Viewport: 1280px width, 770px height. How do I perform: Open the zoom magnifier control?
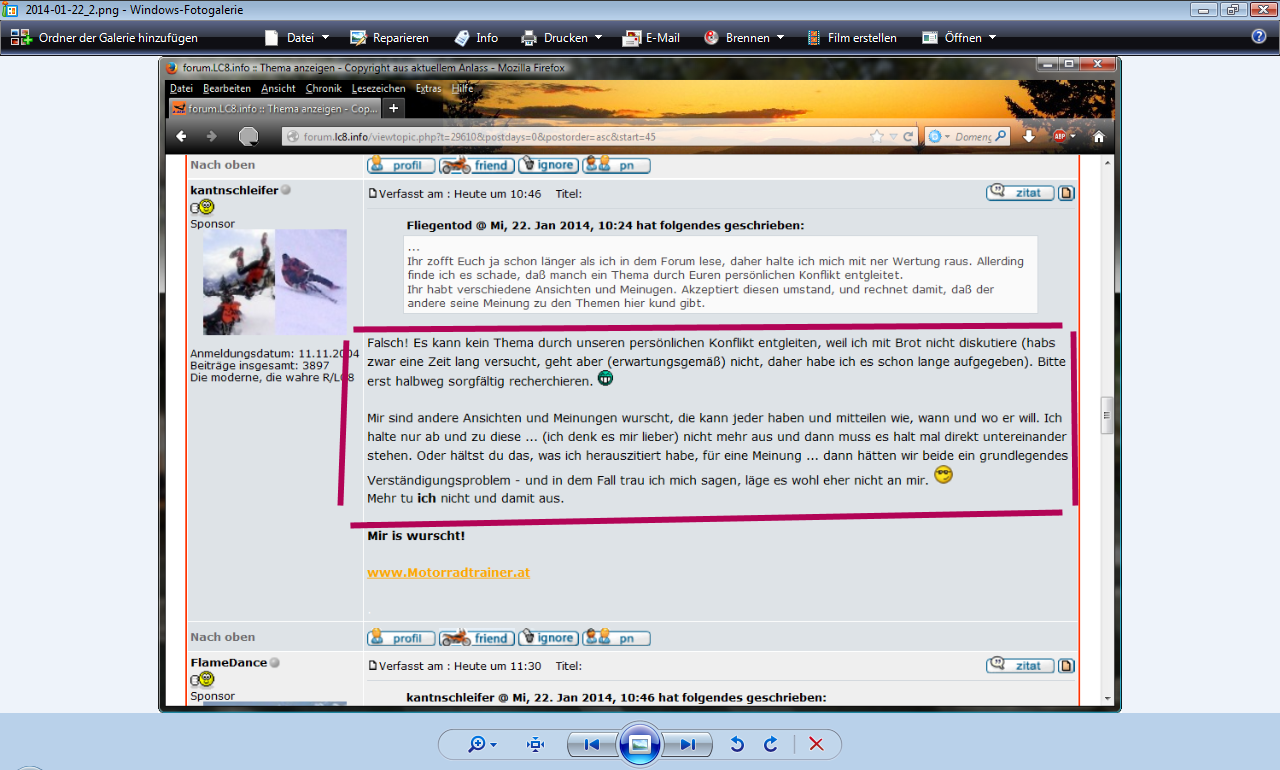coord(482,744)
